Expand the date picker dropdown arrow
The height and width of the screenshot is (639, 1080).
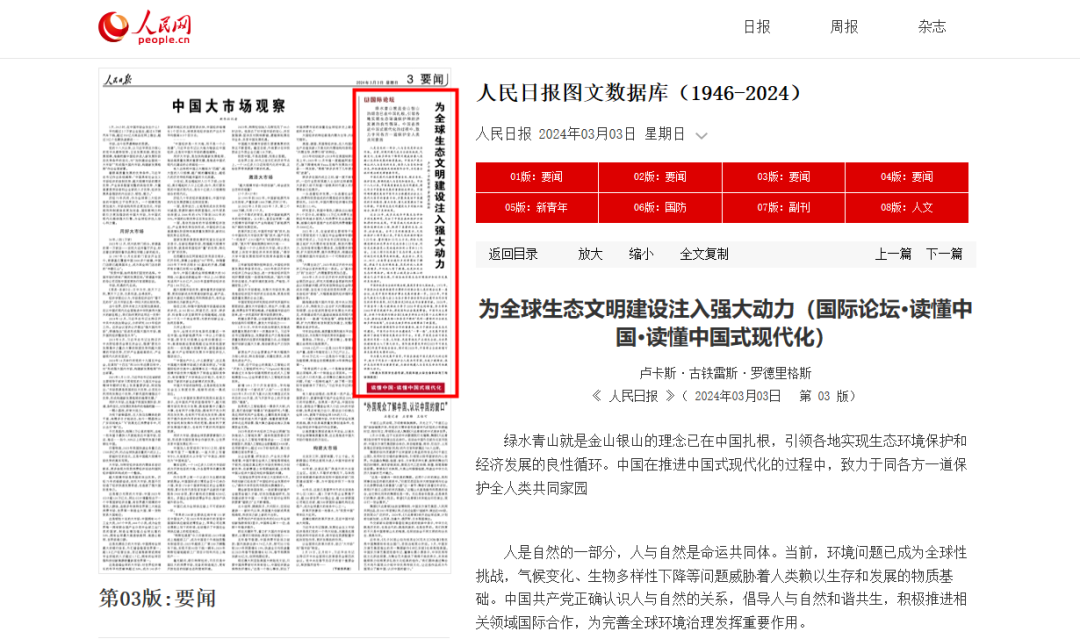coord(701,135)
